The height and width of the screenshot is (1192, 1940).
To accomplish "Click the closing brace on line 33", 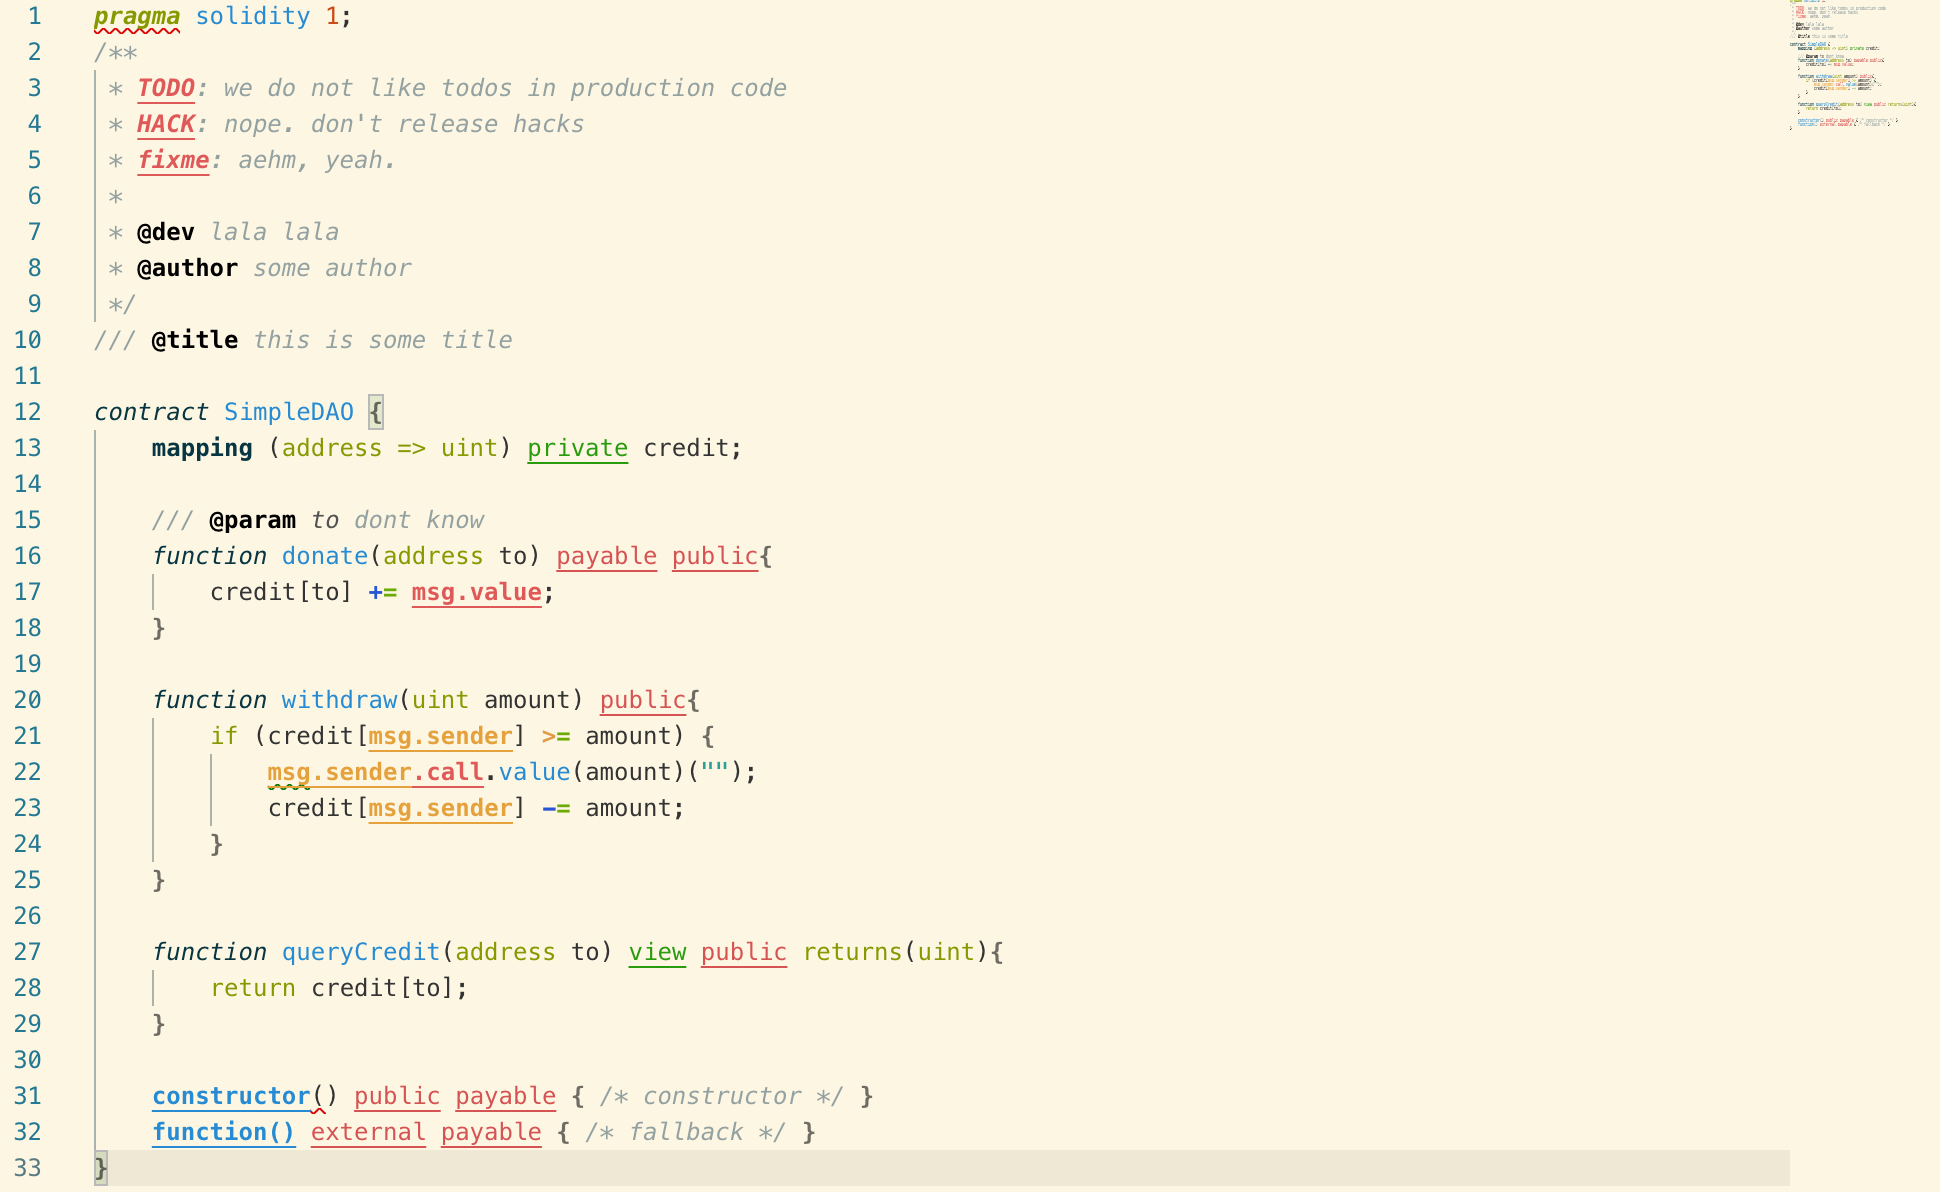I will click(101, 1169).
